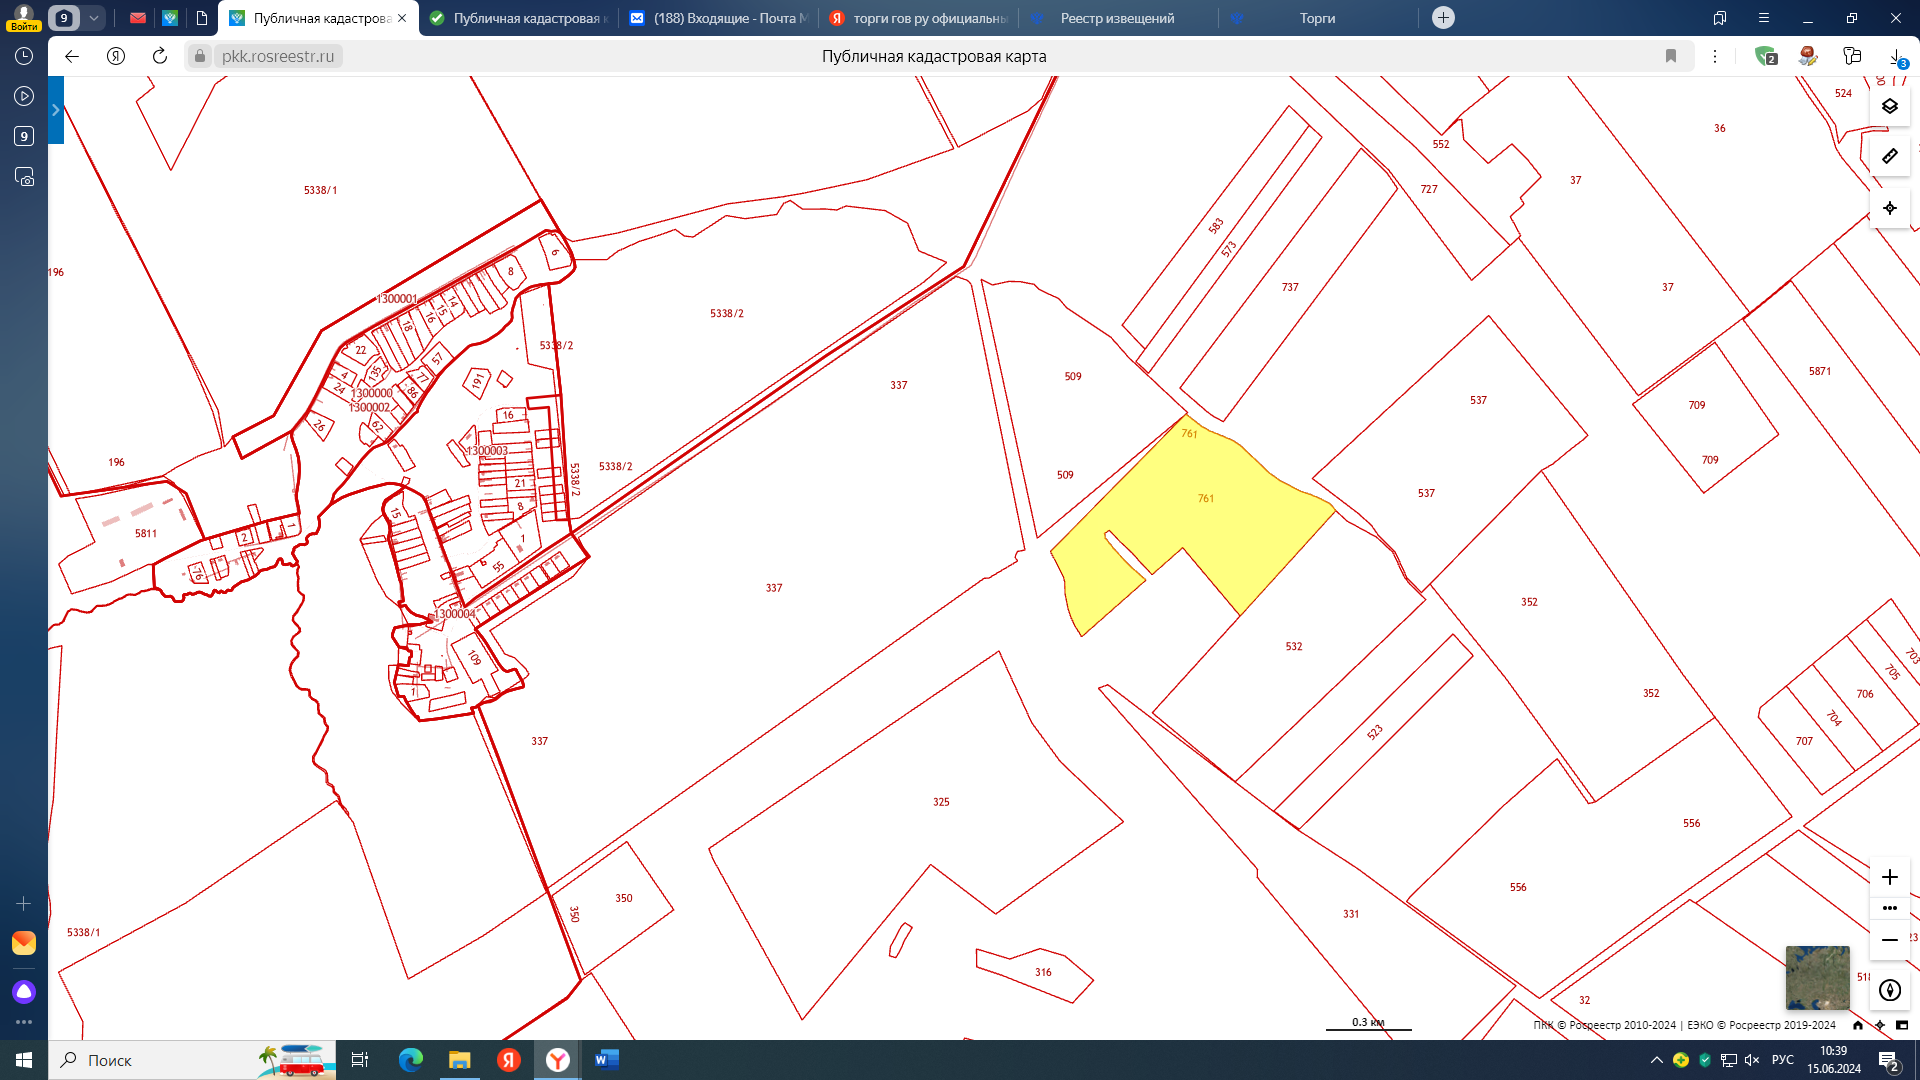Open the map layers panel

(1889, 106)
